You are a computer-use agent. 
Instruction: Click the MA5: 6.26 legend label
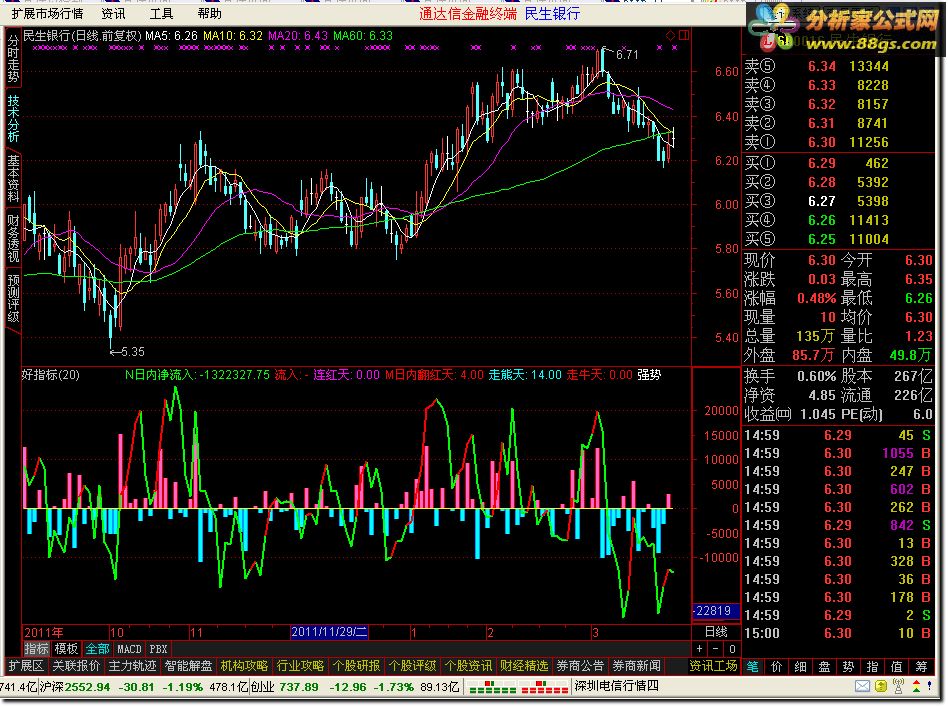pos(171,36)
